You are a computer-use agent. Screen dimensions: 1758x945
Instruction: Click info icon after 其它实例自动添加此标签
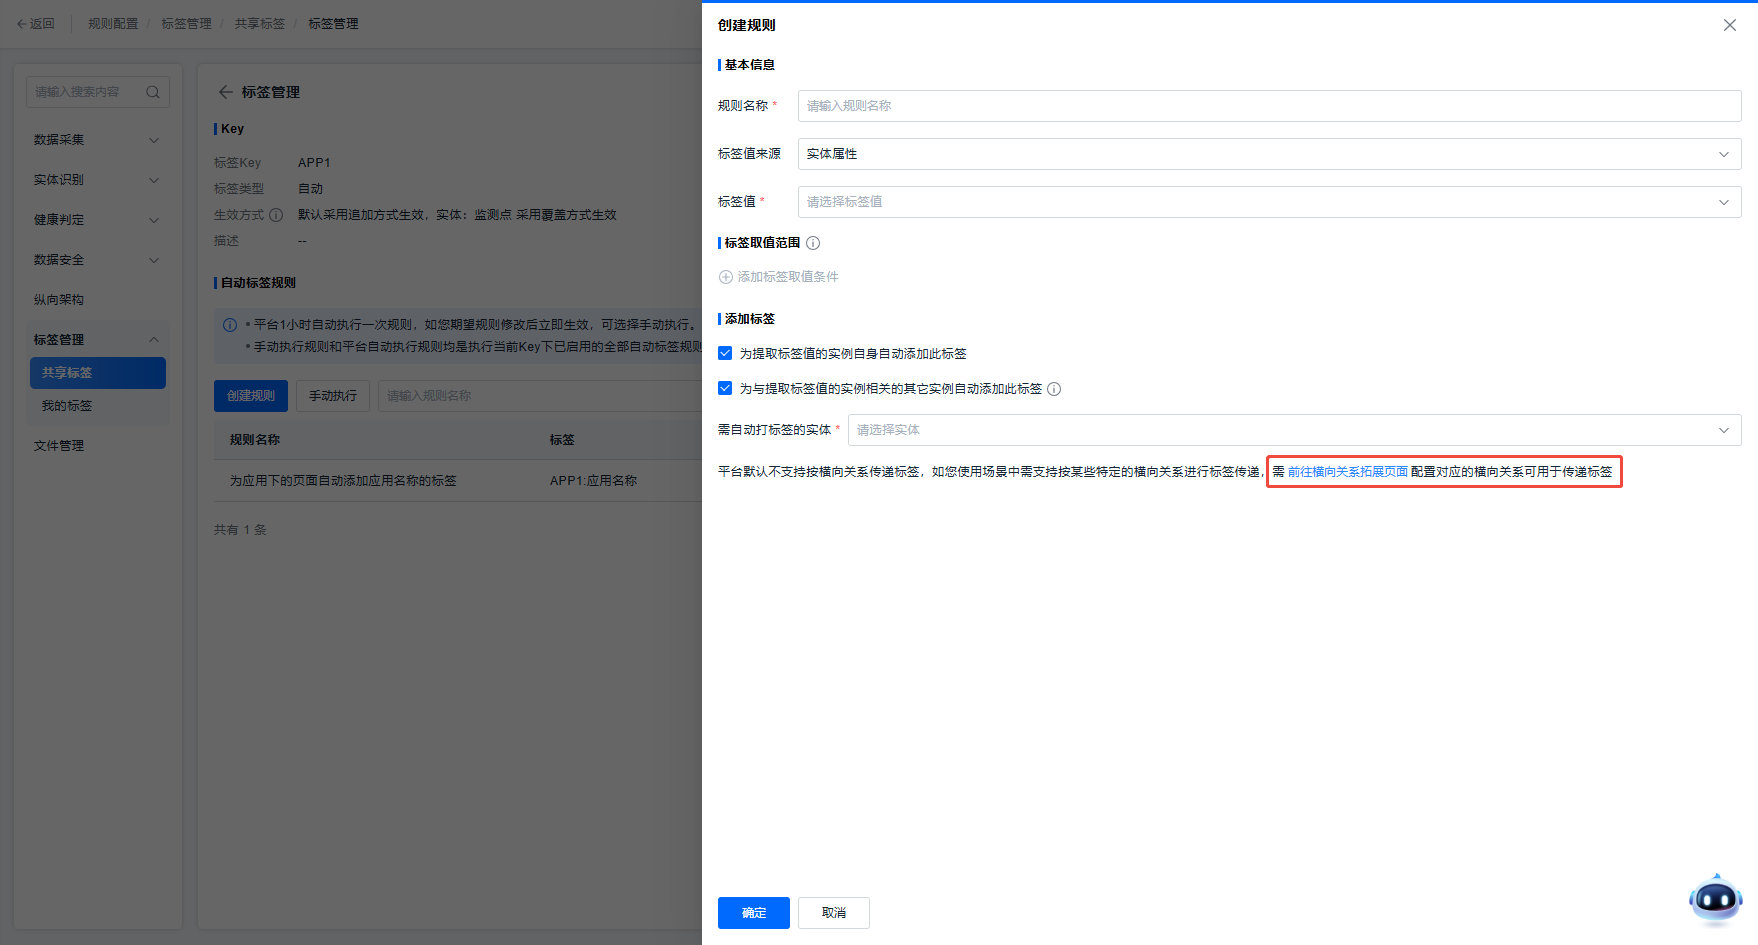pos(1054,389)
